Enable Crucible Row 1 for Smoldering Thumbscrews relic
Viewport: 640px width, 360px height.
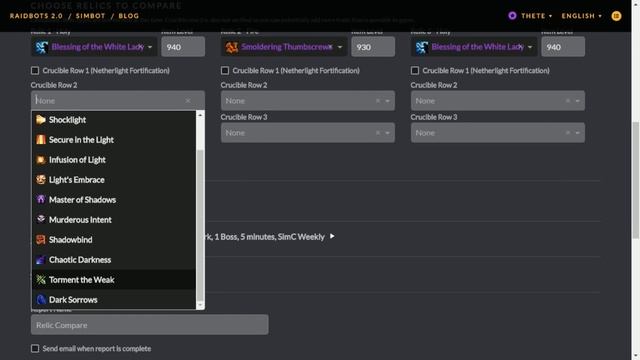point(225,71)
